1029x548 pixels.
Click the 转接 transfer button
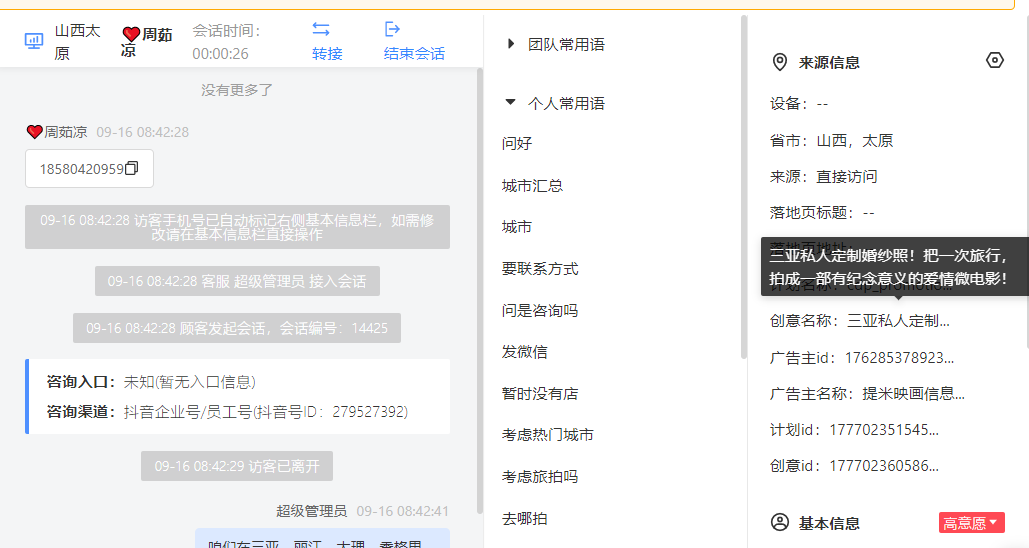pos(327,54)
